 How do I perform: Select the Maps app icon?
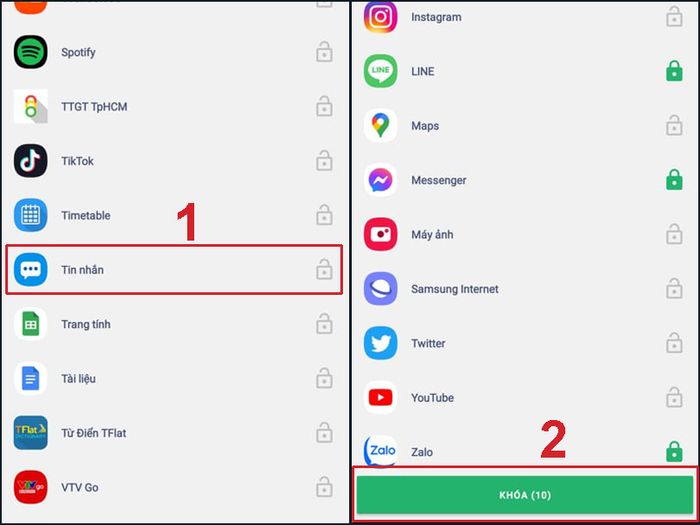coord(380,125)
